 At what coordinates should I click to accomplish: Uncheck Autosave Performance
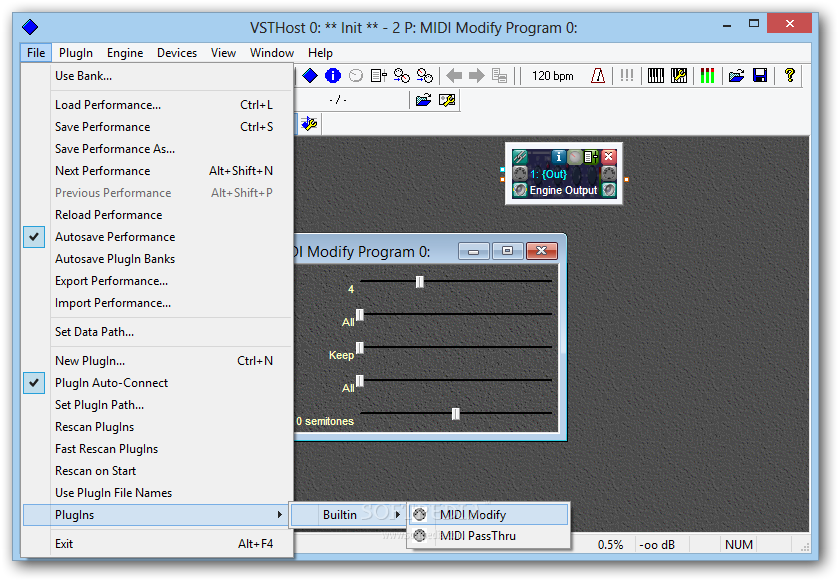tap(157, 237)
